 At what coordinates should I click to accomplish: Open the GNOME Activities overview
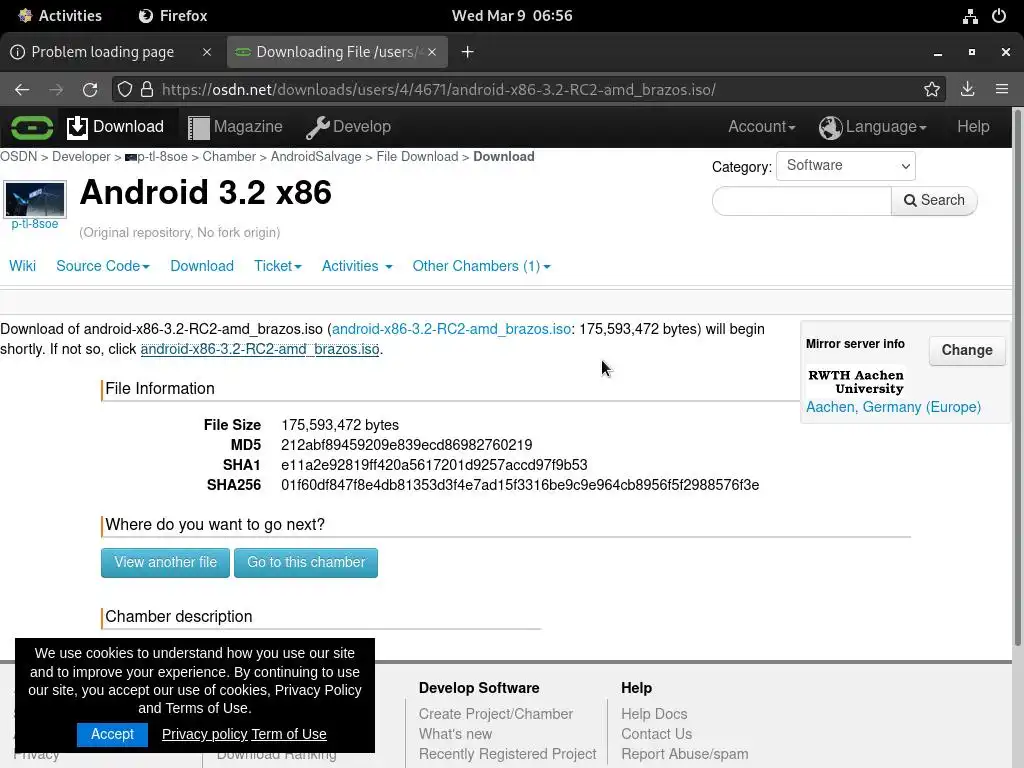[x=60, y=16]
